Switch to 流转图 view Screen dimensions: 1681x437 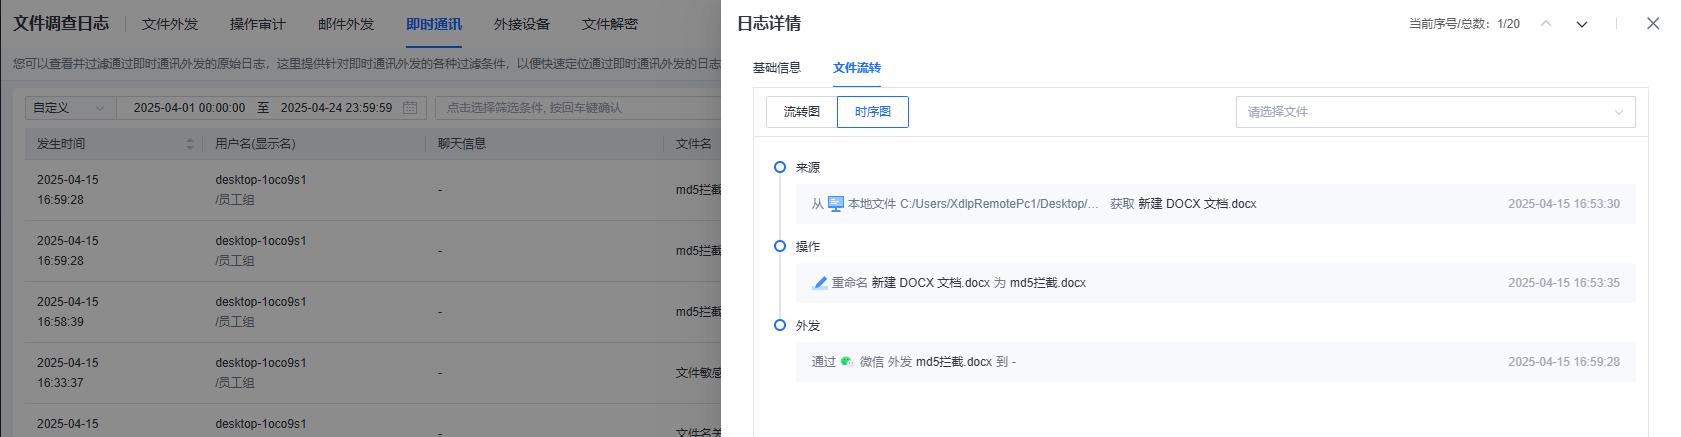point(801,112)
